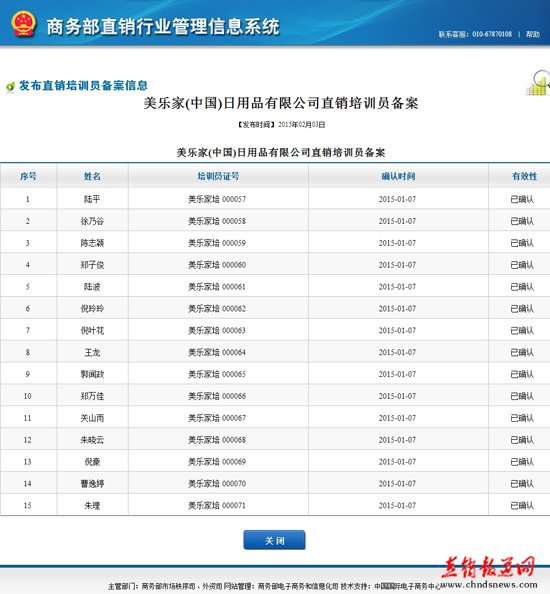Click the national emblem logo in header

[23, 24]
